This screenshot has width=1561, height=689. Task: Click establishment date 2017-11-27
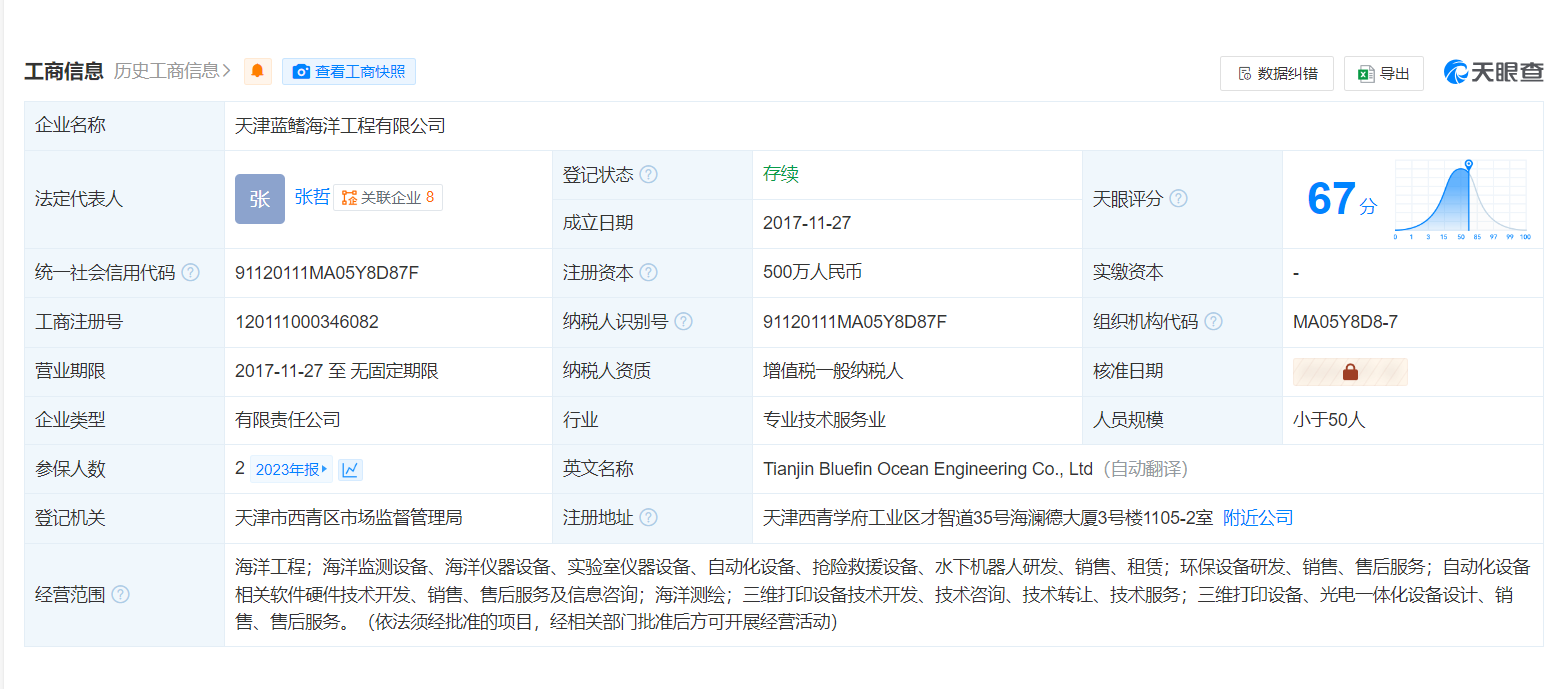point(807,223)
